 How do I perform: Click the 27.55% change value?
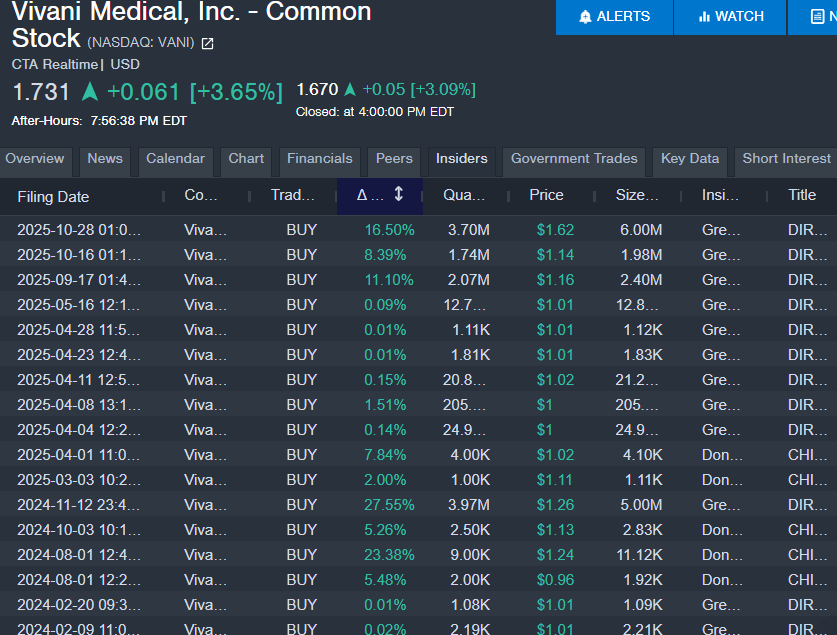[389, 505]
